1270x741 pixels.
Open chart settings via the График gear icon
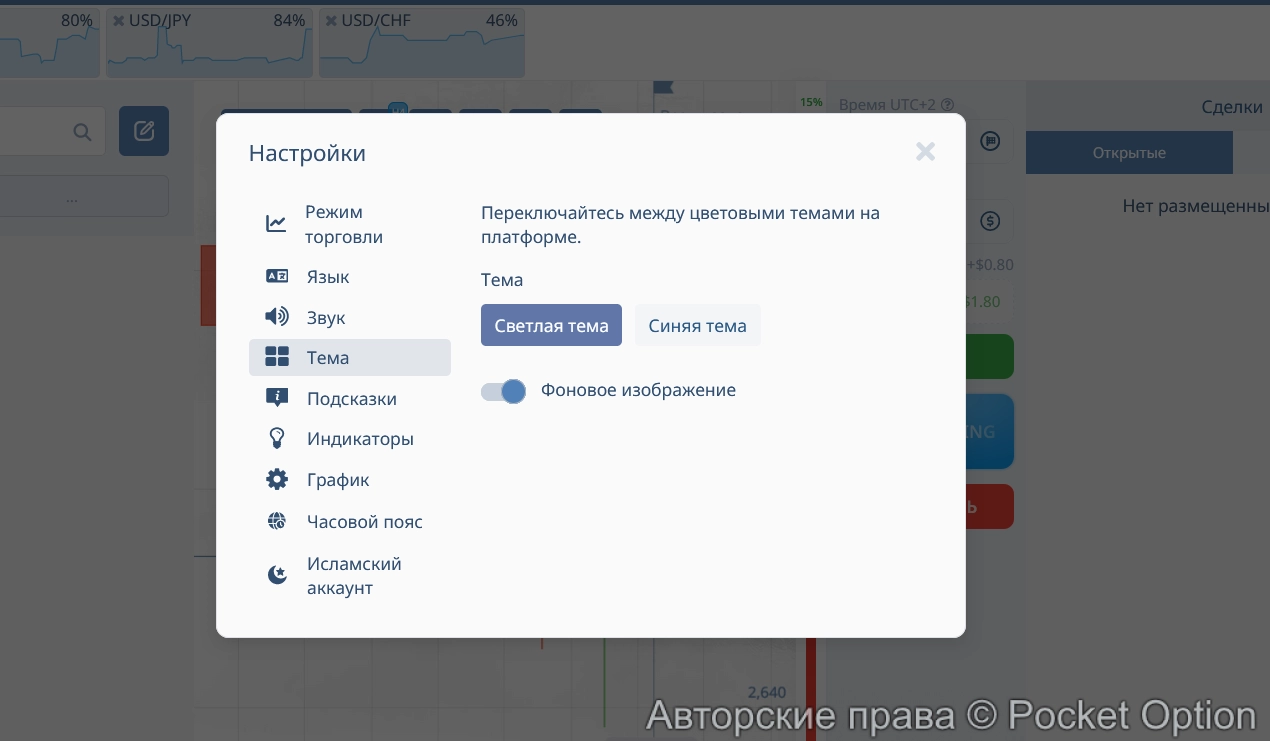tap(277, 478)
